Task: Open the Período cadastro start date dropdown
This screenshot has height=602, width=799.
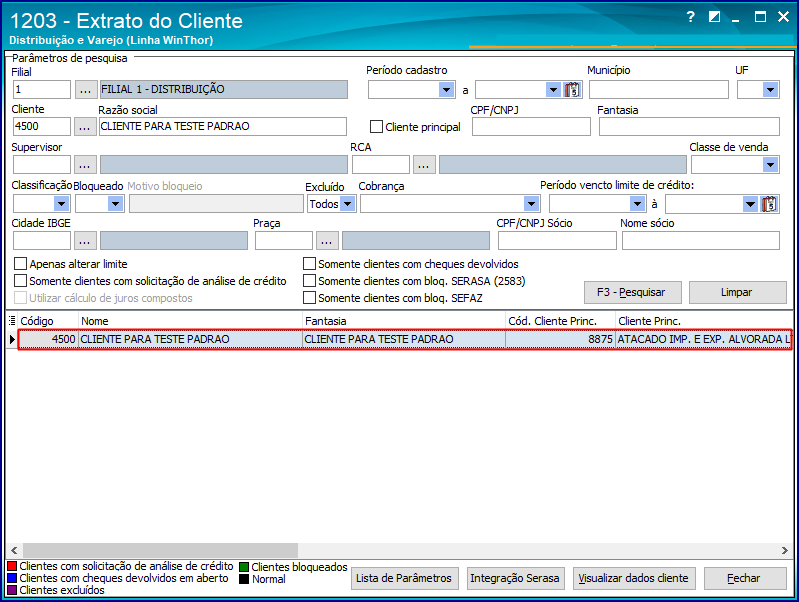Action: tap(446, 90)
